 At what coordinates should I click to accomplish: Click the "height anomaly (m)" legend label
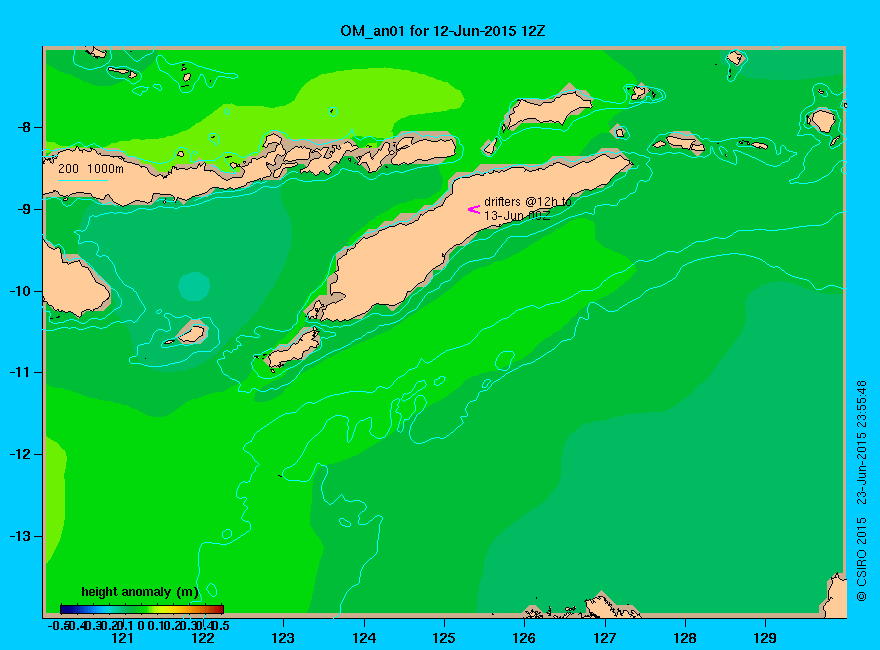point(140,592)
